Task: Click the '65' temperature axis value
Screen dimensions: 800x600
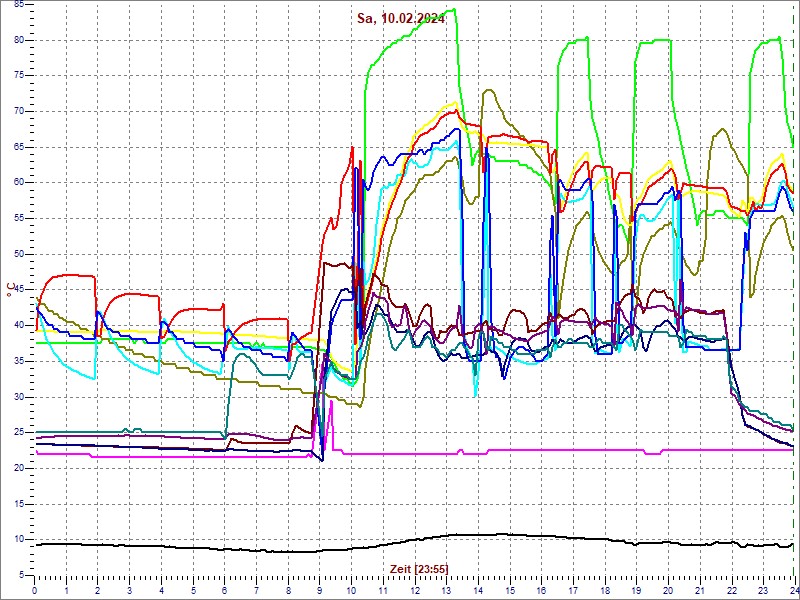Action: tap(19, 147)
